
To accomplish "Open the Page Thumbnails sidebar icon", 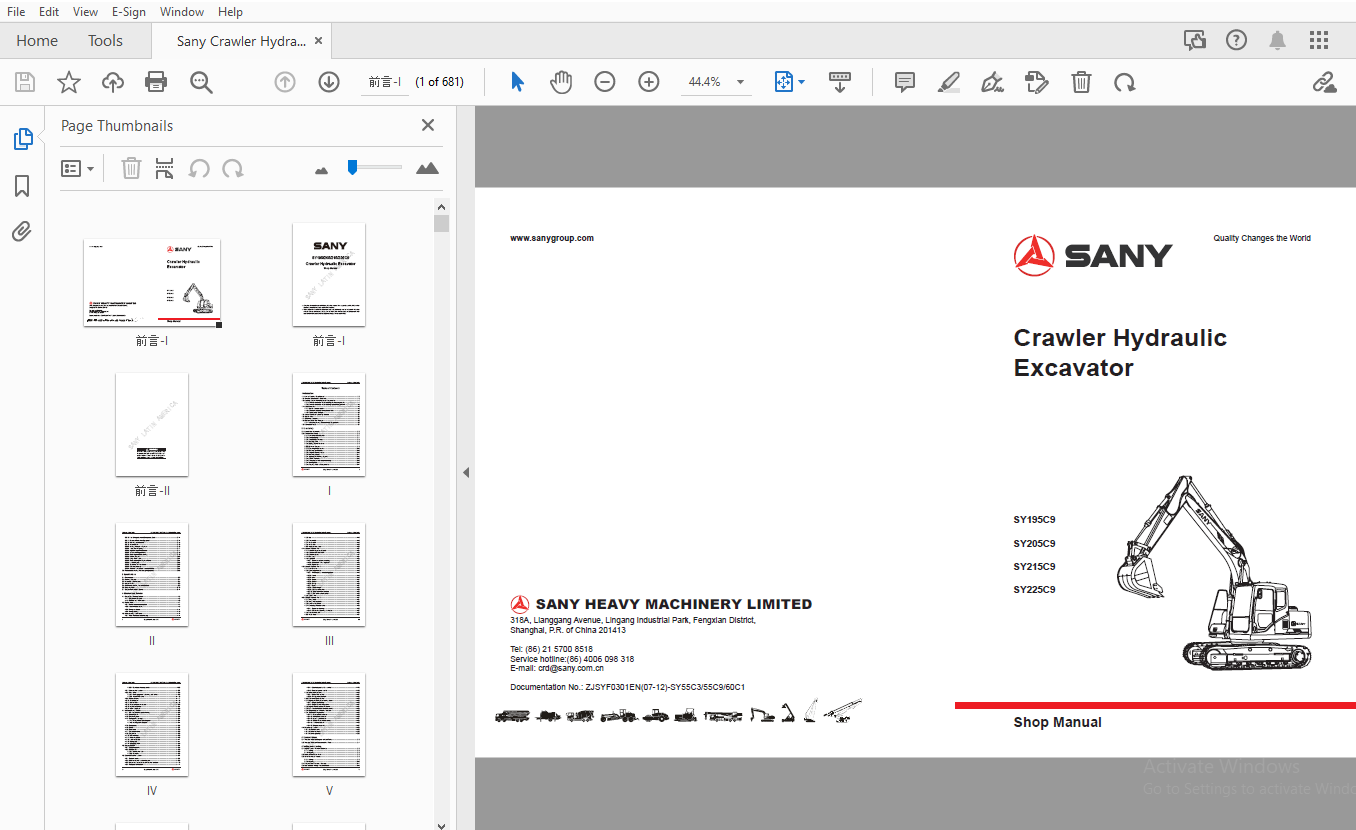I will [x=22, y=139].
